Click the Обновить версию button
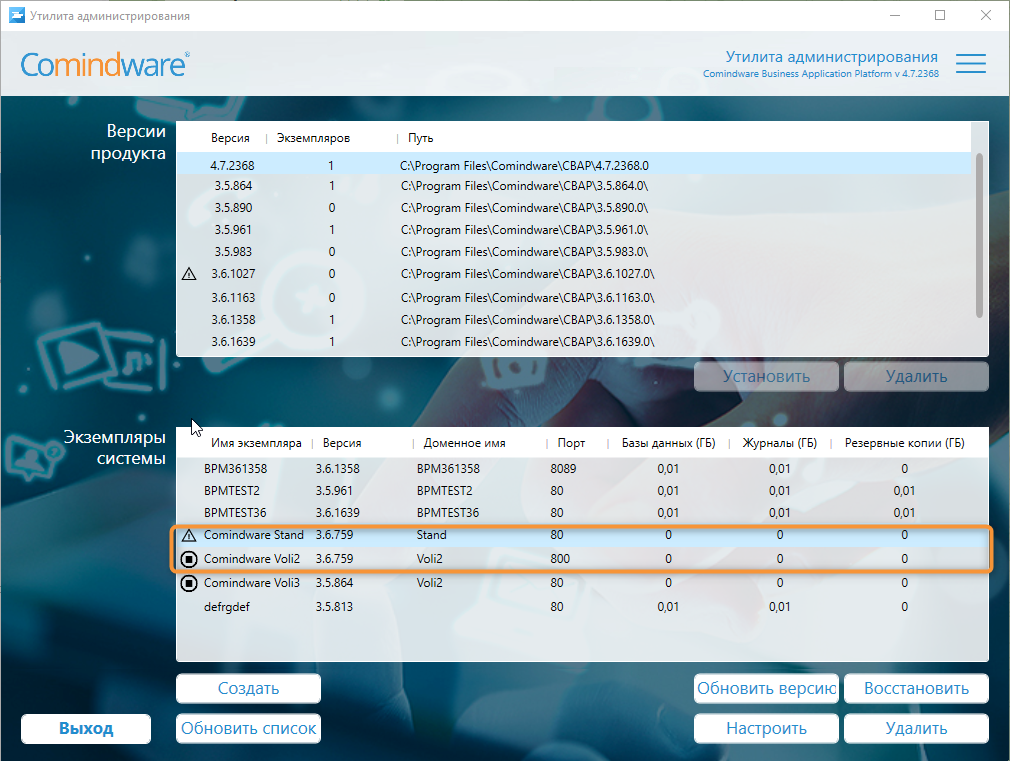Screen dimensions: 1010x761 [x=766, y=688]
